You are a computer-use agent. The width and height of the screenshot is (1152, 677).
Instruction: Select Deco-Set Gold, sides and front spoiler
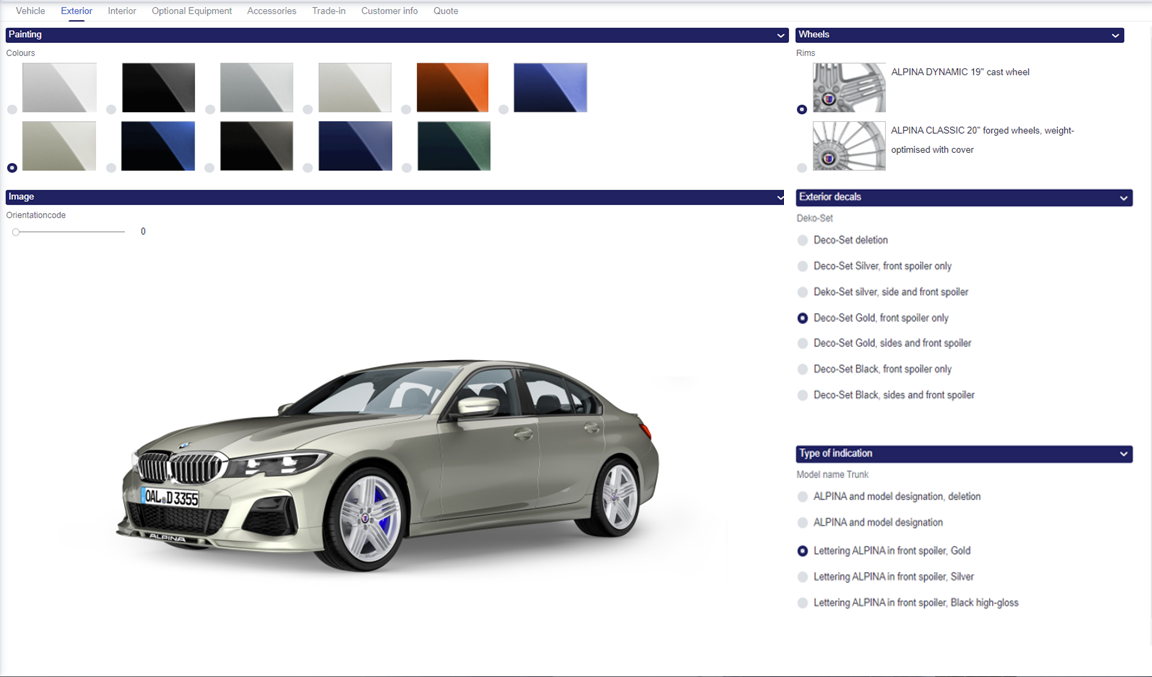[802, 343]
